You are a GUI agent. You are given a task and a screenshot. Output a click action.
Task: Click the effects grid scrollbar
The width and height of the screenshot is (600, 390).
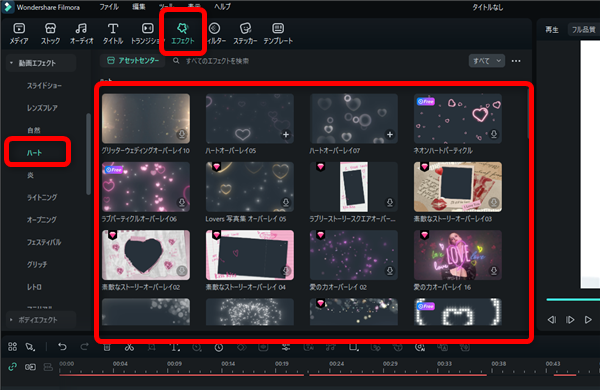coord(528,113)
